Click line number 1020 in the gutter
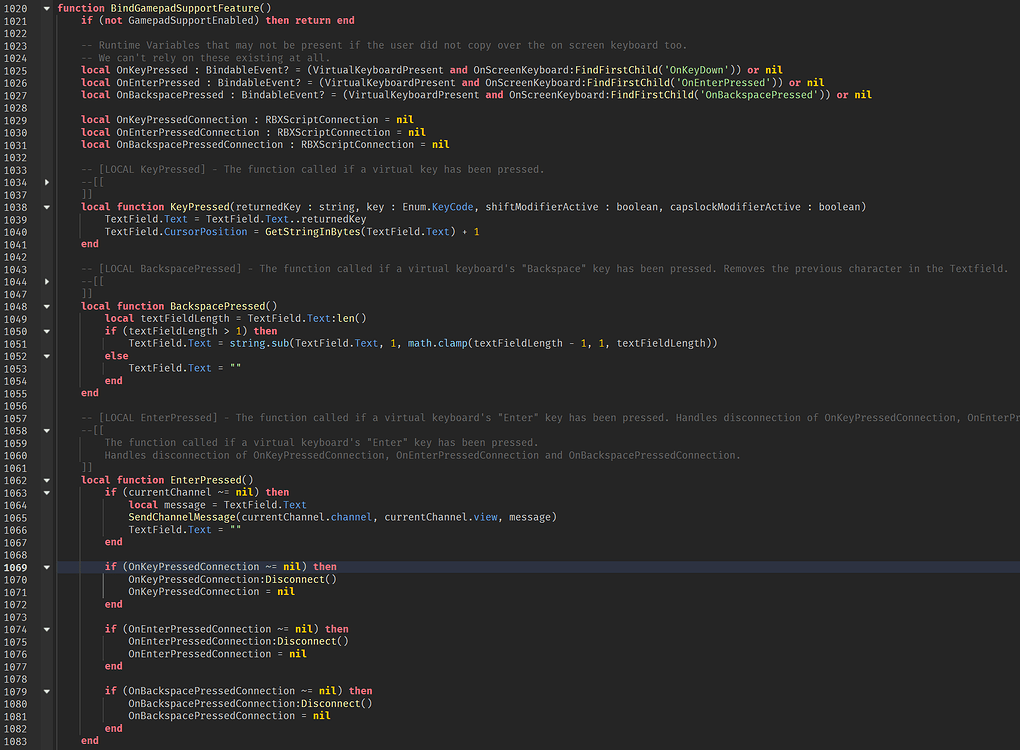The image size is (1020, 750). (x=18, y=8)
